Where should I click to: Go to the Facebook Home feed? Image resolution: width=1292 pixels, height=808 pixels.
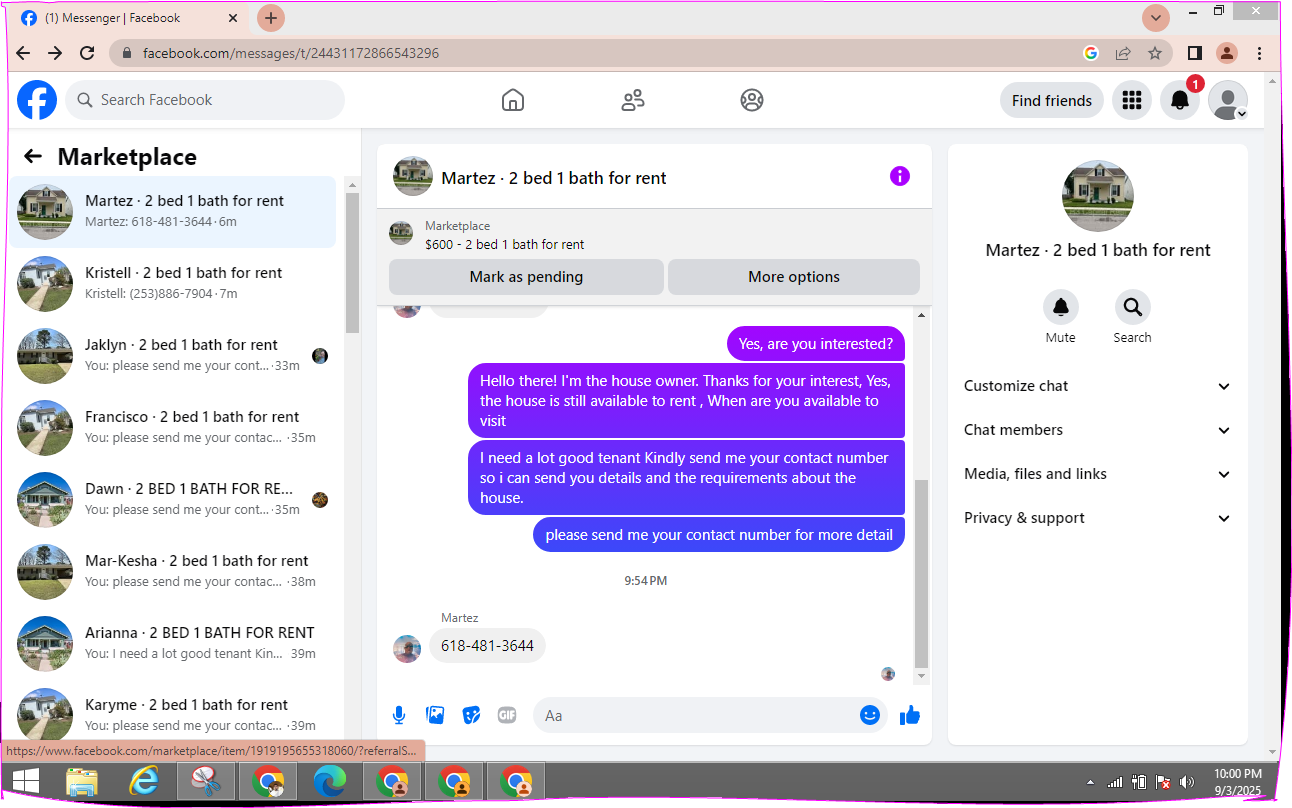[x=513, y=100]
